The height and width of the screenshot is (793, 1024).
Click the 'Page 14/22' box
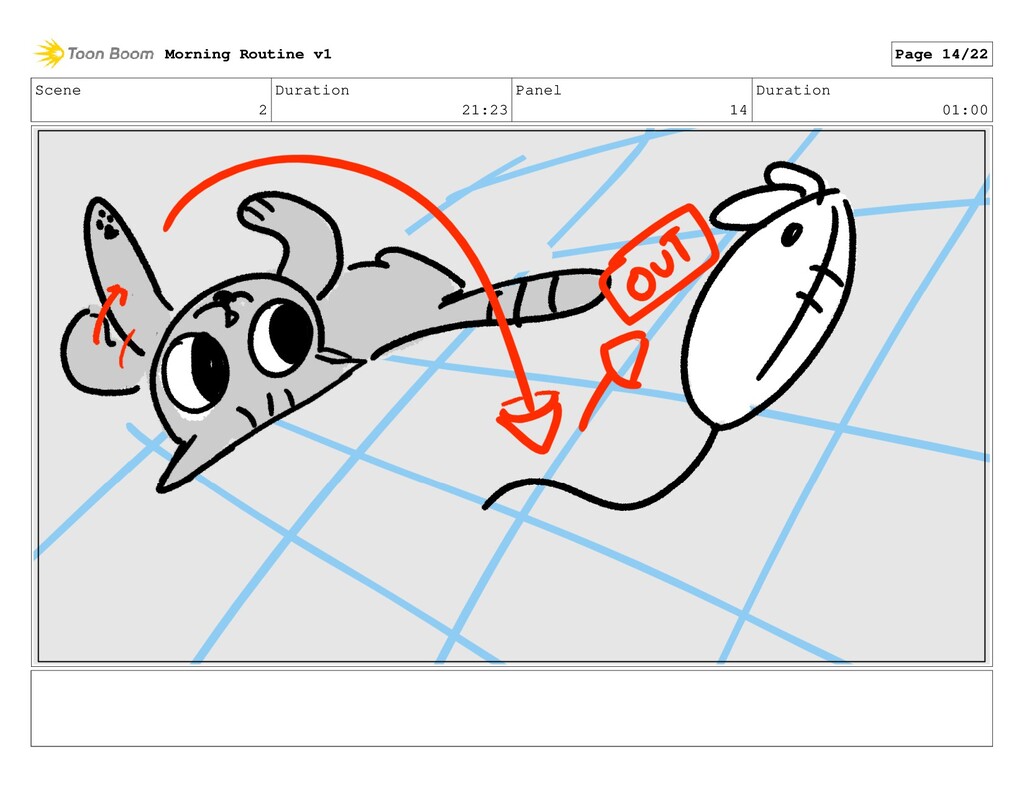[941, 54]
